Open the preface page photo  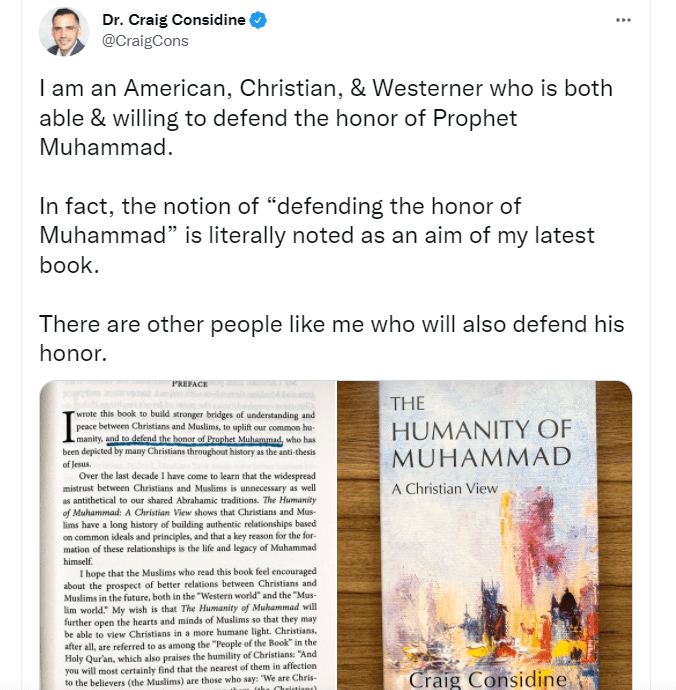[x=188, y=535]
